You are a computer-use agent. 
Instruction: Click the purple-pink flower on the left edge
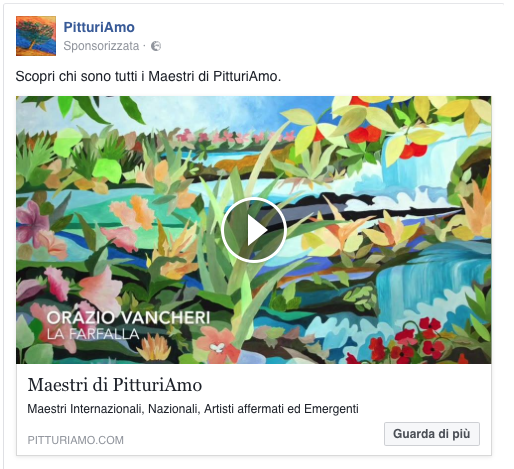point(32,222)
